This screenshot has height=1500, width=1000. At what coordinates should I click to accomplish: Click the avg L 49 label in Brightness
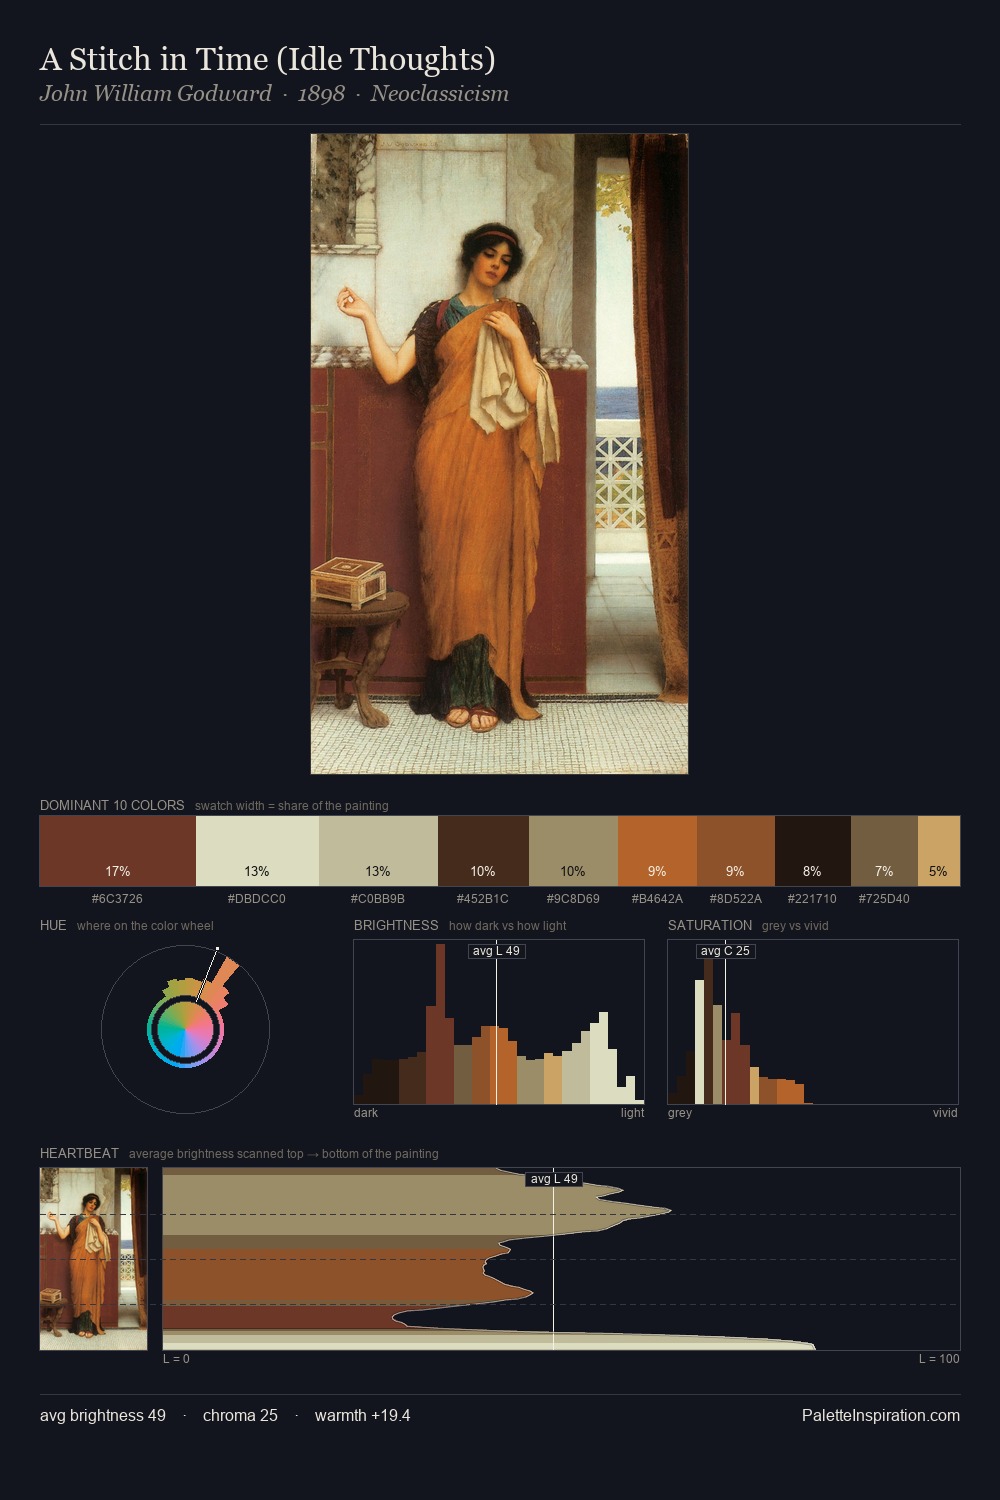[496, 951]
